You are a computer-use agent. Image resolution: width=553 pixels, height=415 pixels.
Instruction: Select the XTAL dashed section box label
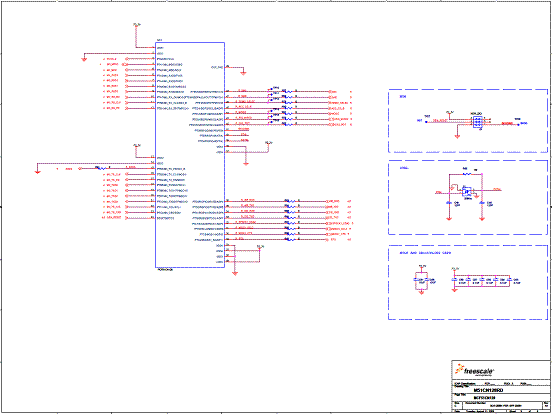click(x=403, y=168)
